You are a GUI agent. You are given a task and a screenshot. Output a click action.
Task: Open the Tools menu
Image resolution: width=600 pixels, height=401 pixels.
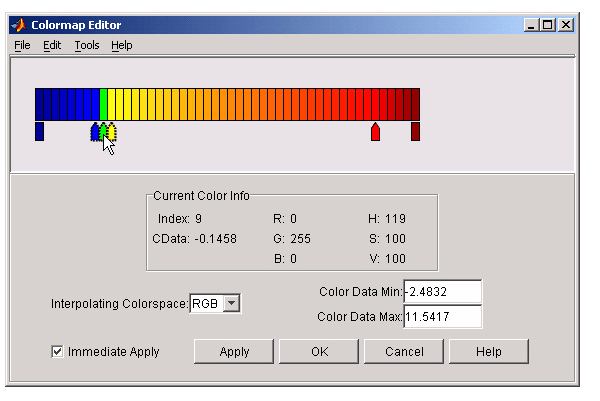pos(87,45)
